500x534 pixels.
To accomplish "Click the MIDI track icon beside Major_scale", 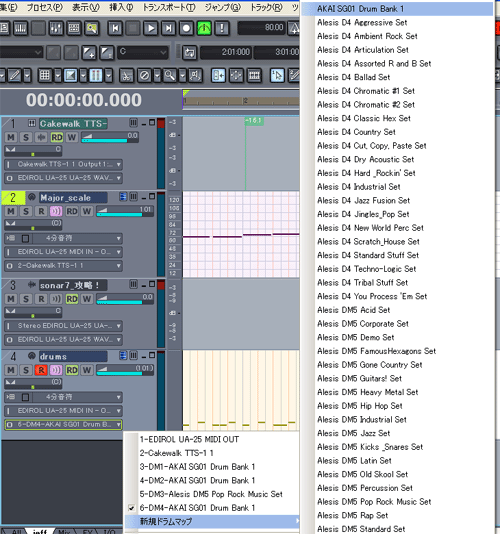I will (x=32, y=197).
